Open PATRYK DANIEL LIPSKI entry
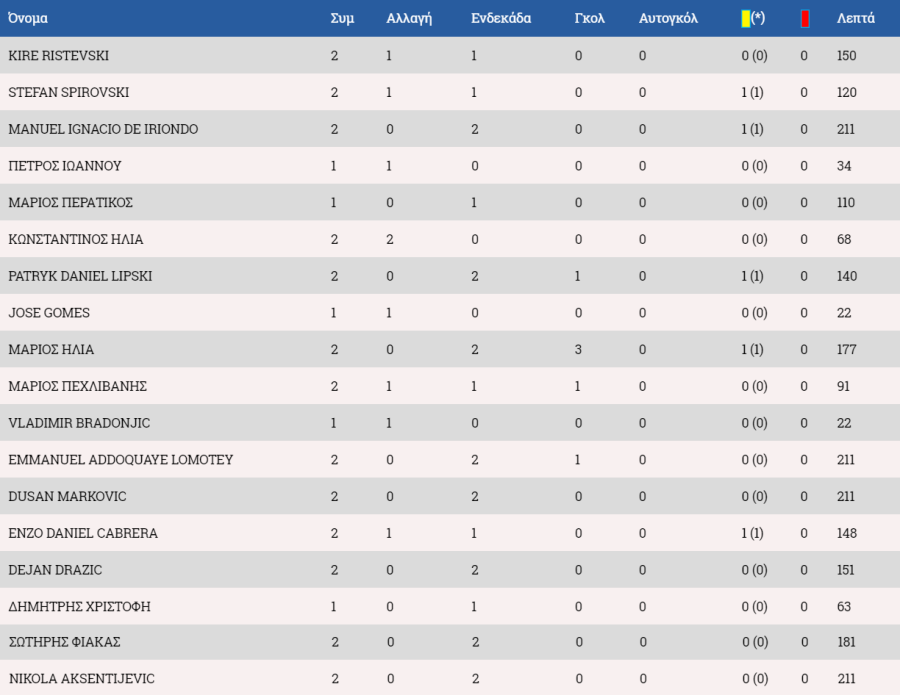Viewport: 900px width, 695px height. (x=450, y=275)
